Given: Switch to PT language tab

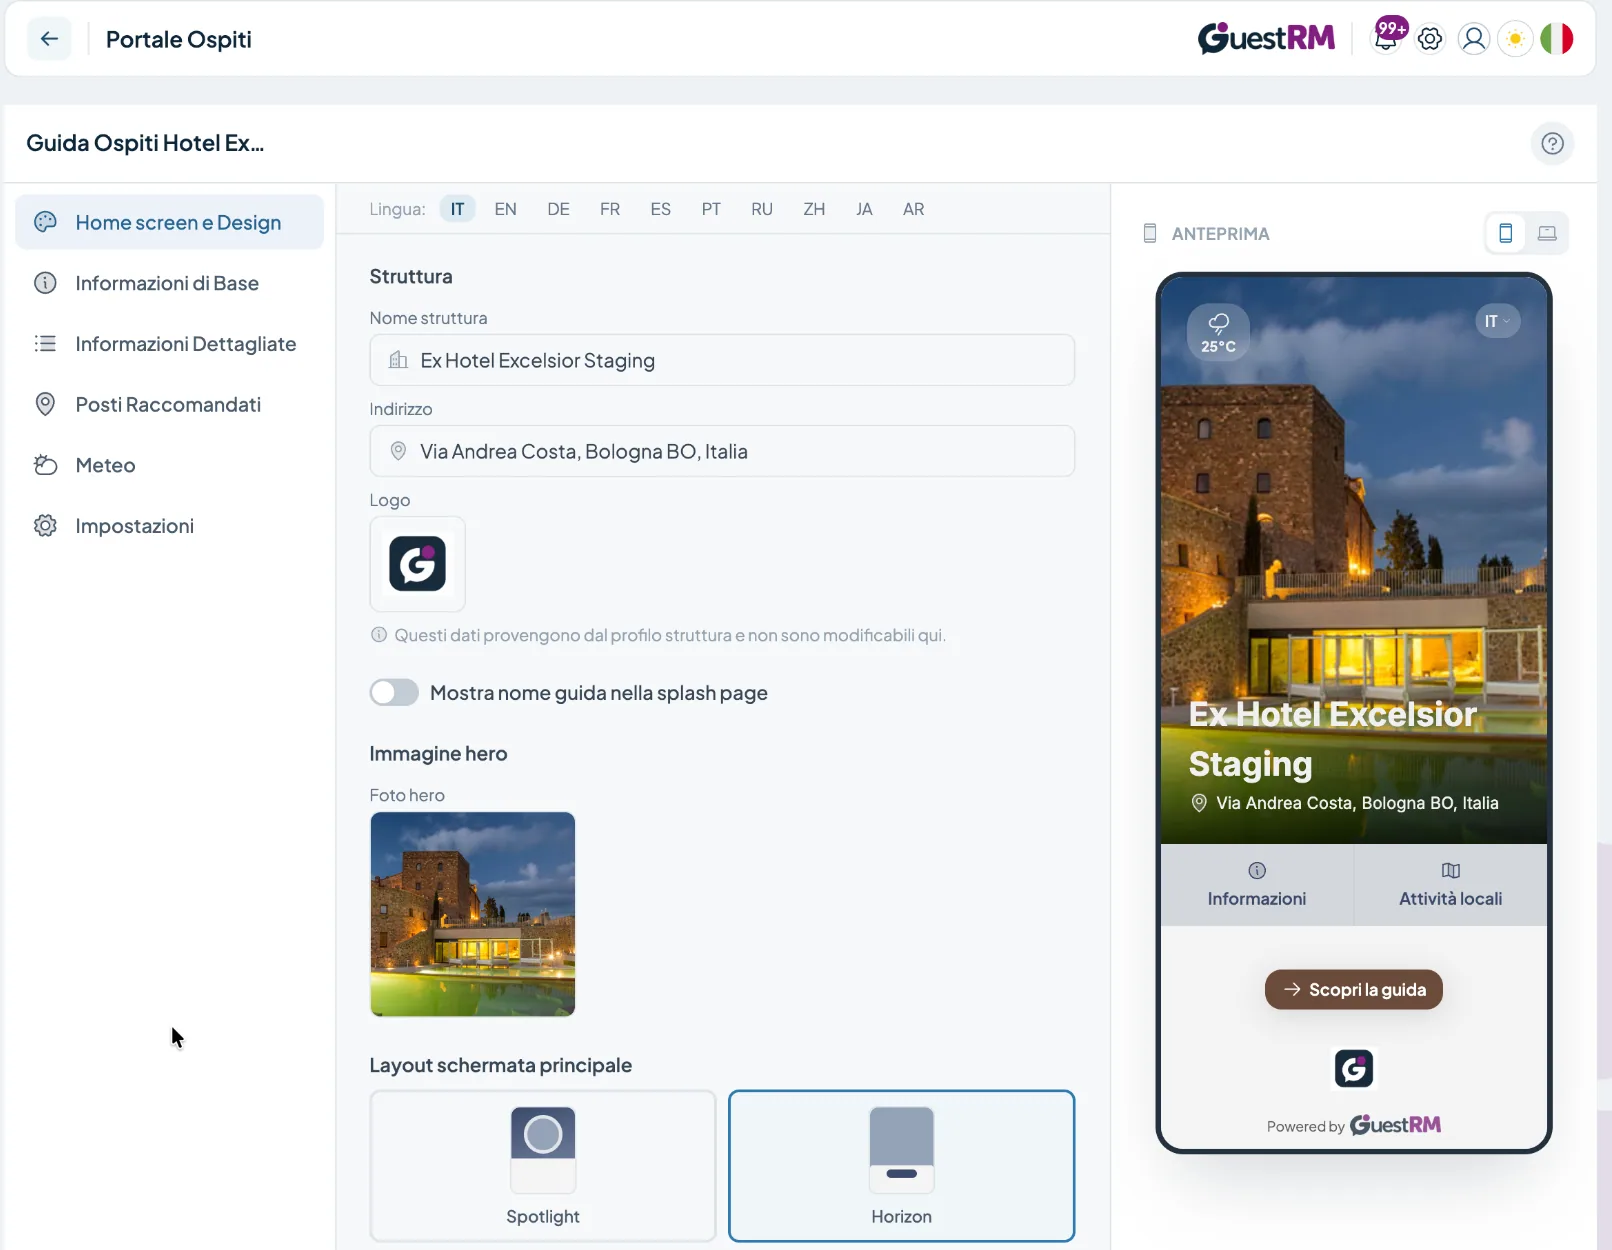Looking at the screenshot, I should 711,209.
